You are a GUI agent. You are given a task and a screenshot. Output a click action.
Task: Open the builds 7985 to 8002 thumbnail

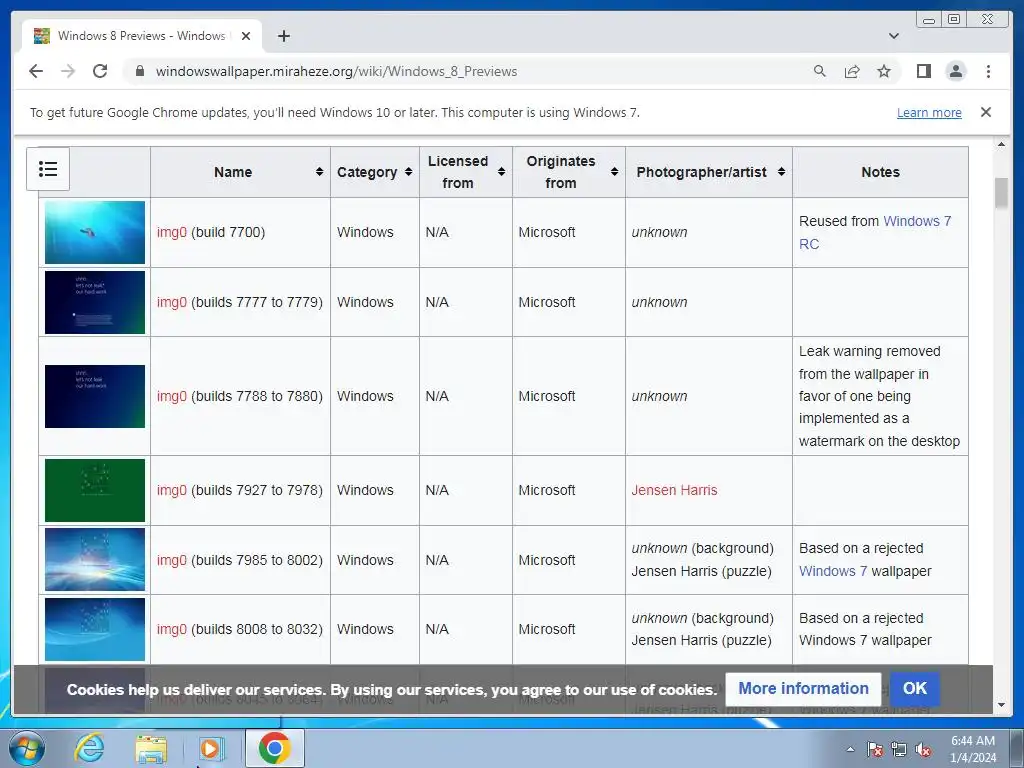[95, 560]
